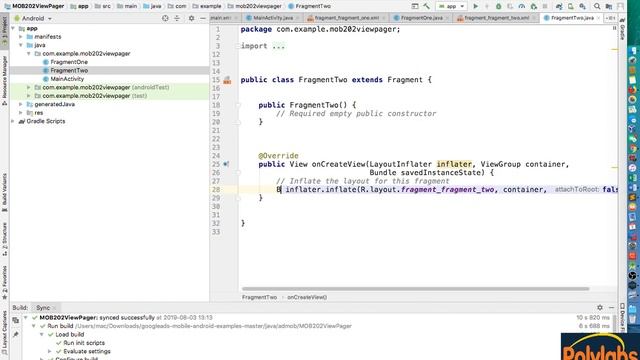Click the onCreateView() breadcrumb below editor
This screenshot has width=640, height=360.
point(307,298)
